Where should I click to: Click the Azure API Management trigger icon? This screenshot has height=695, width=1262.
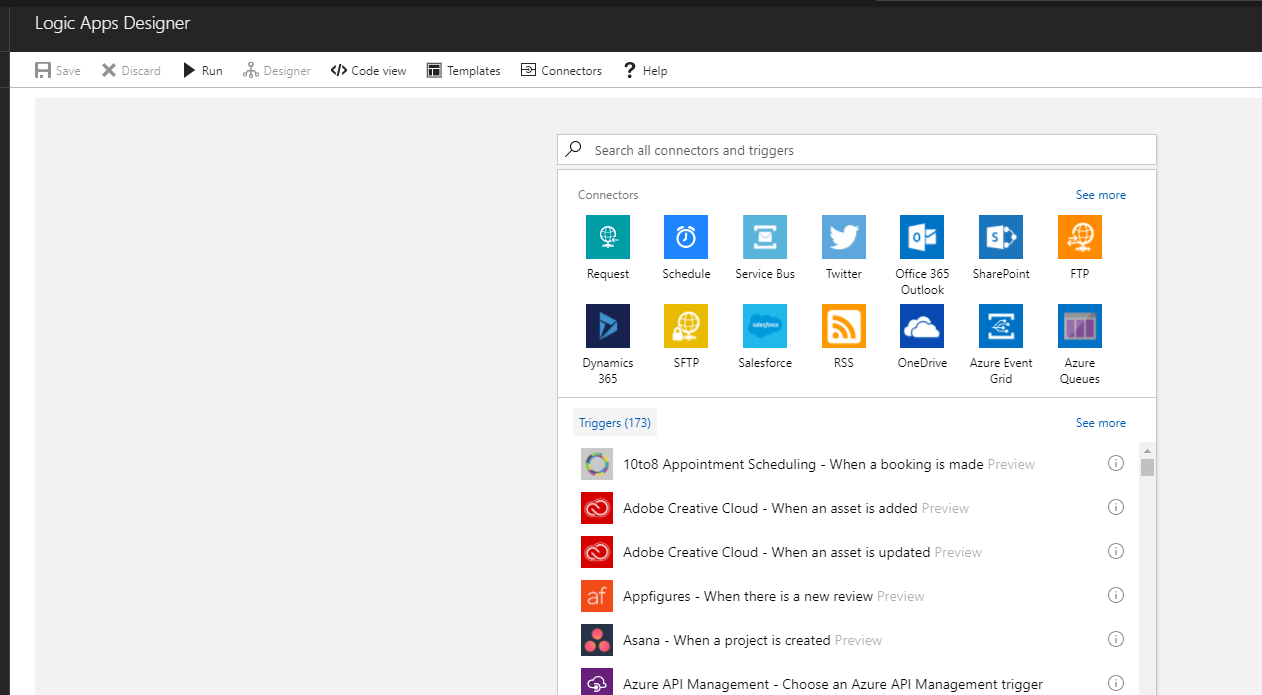(x=597, y=682)
